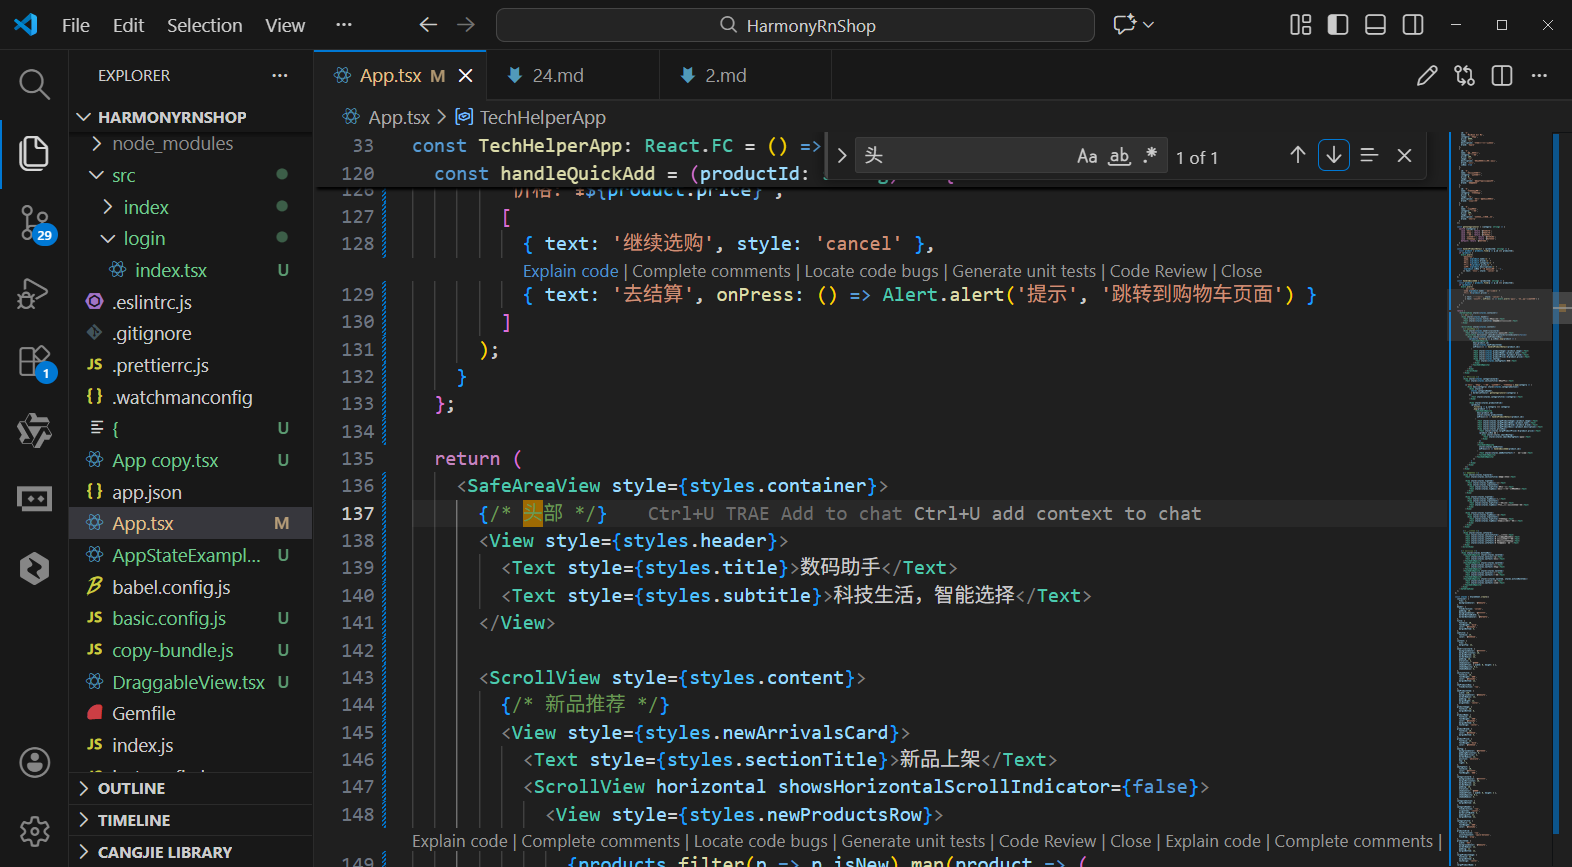Open Copilot chat icon in title bar
This screenshot has height=867, width=1572.
coord(1125,25)
